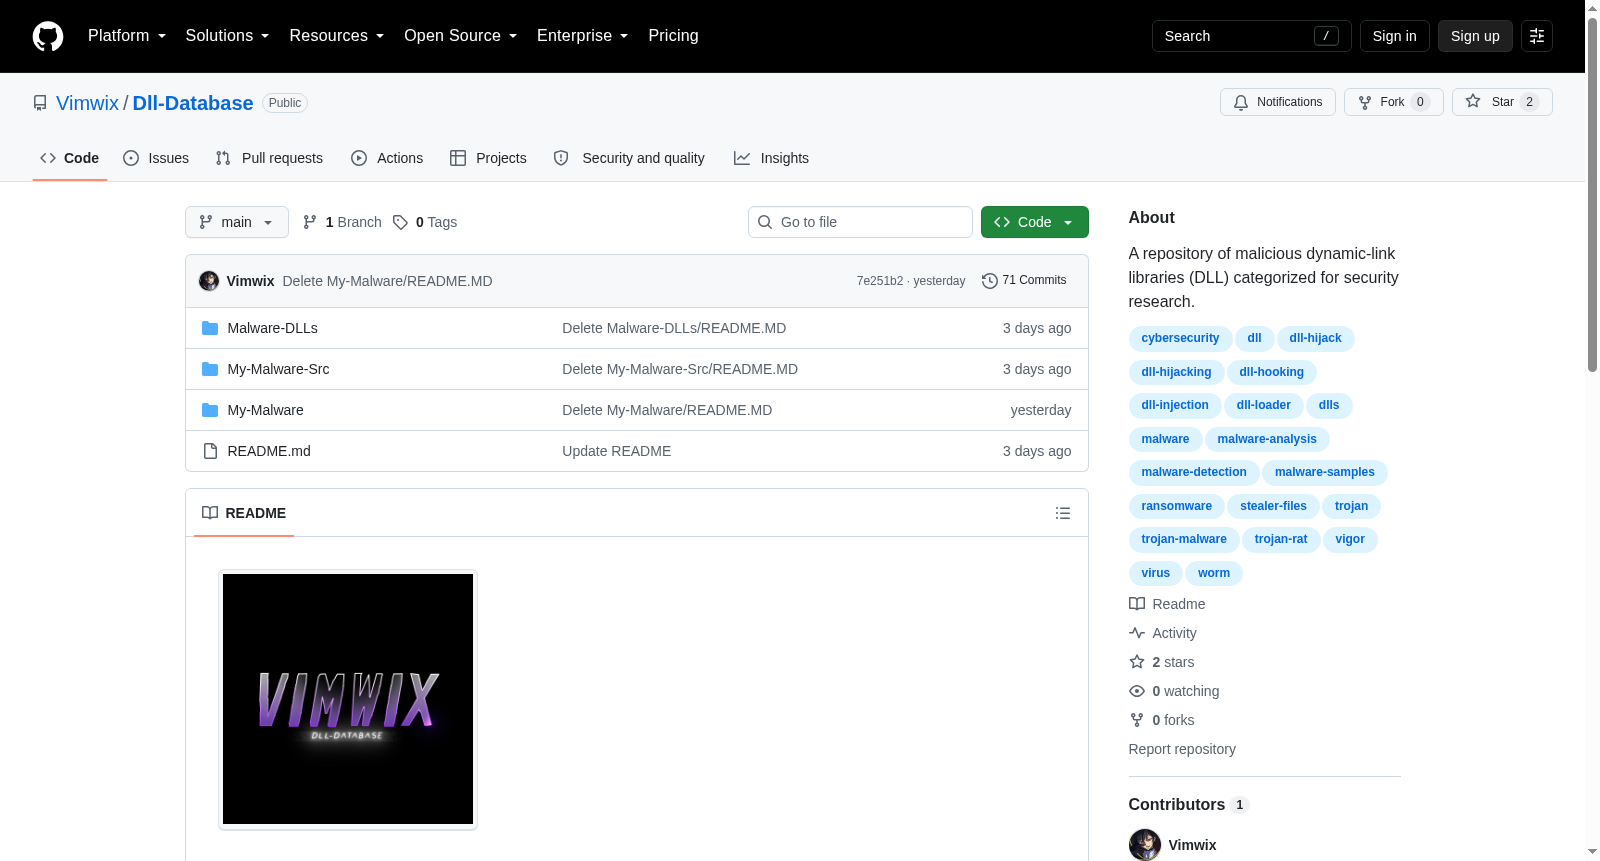
Task: Open the Contributors heading link
Action: [x=1189, y=805]
